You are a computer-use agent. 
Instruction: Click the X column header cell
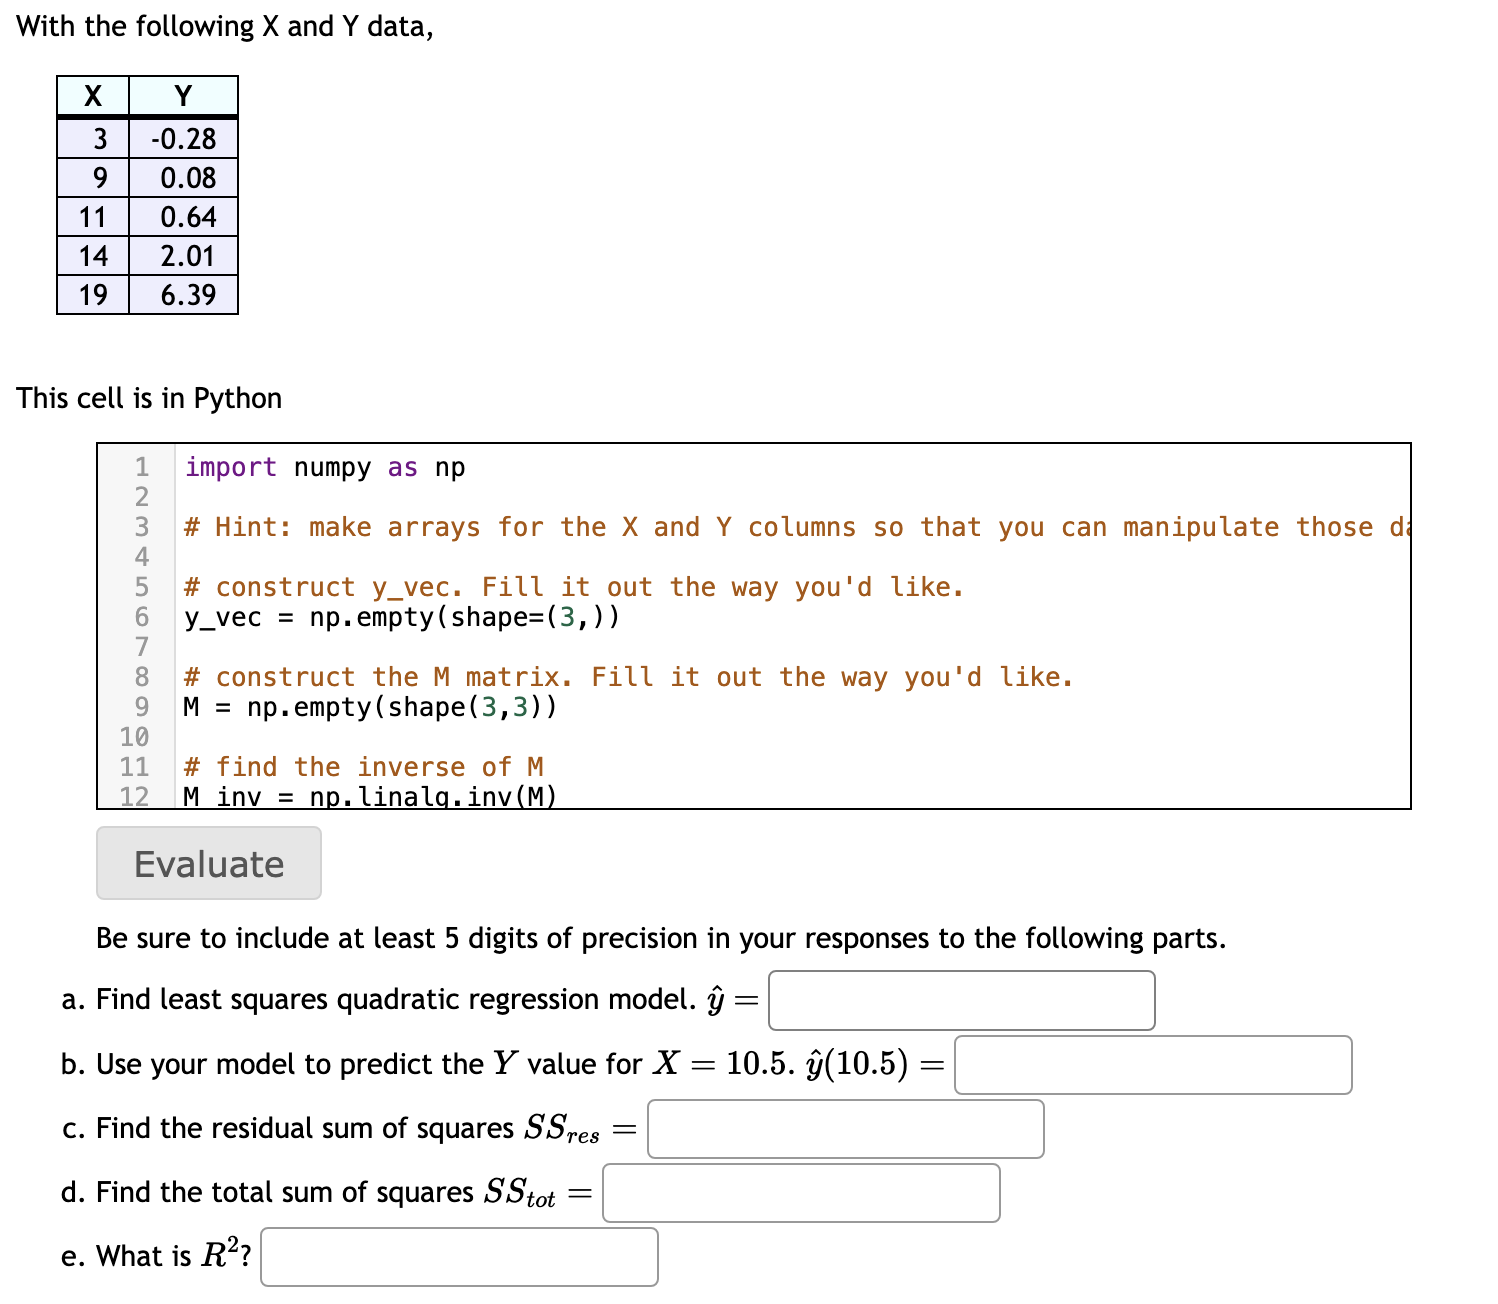click(93, 96)
